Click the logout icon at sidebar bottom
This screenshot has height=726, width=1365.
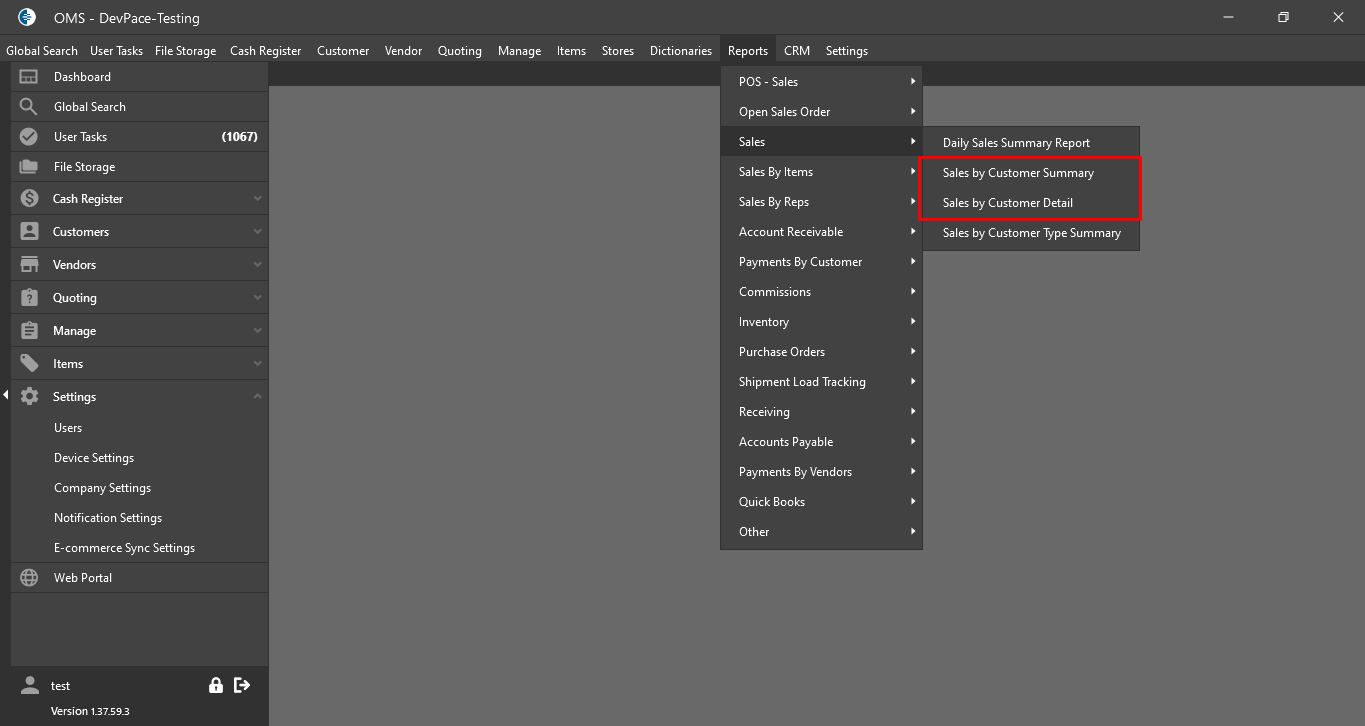click(x=242, y=685)
